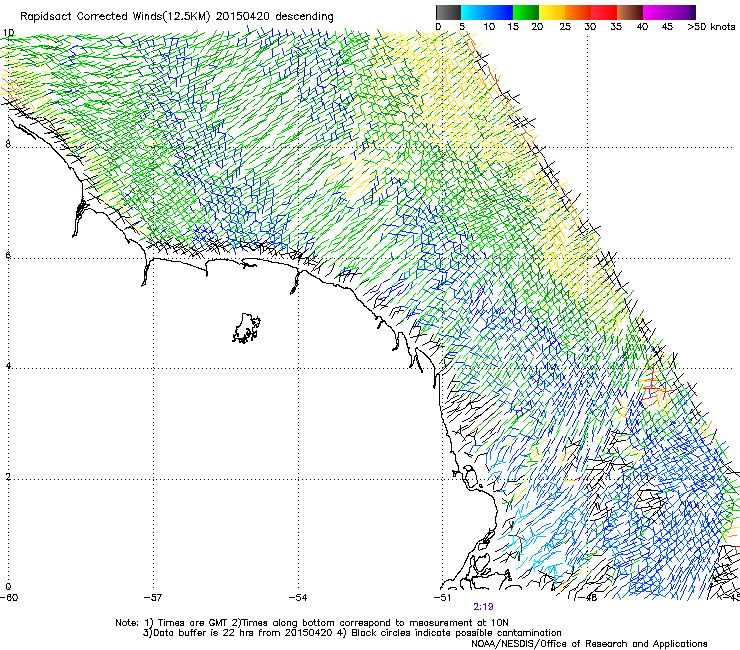
Task: Click the gray 0-5 knots color swatch
Action: point(448,12)
